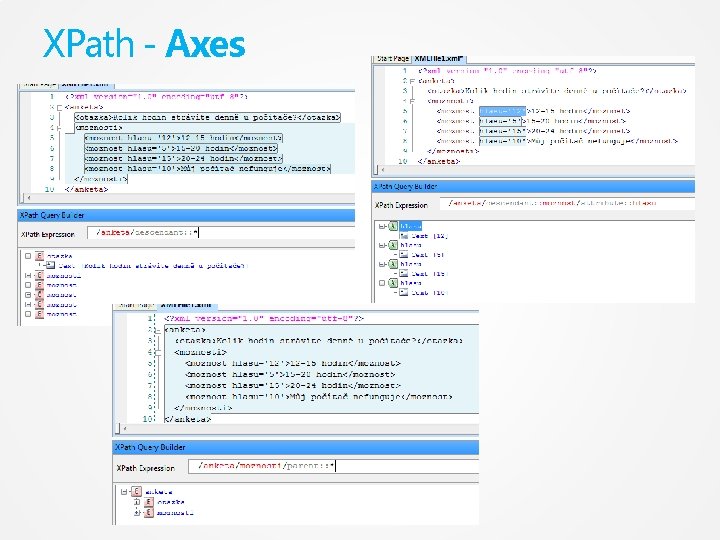Click scroll-left arrow in attribute window editor

click(382, 170)
